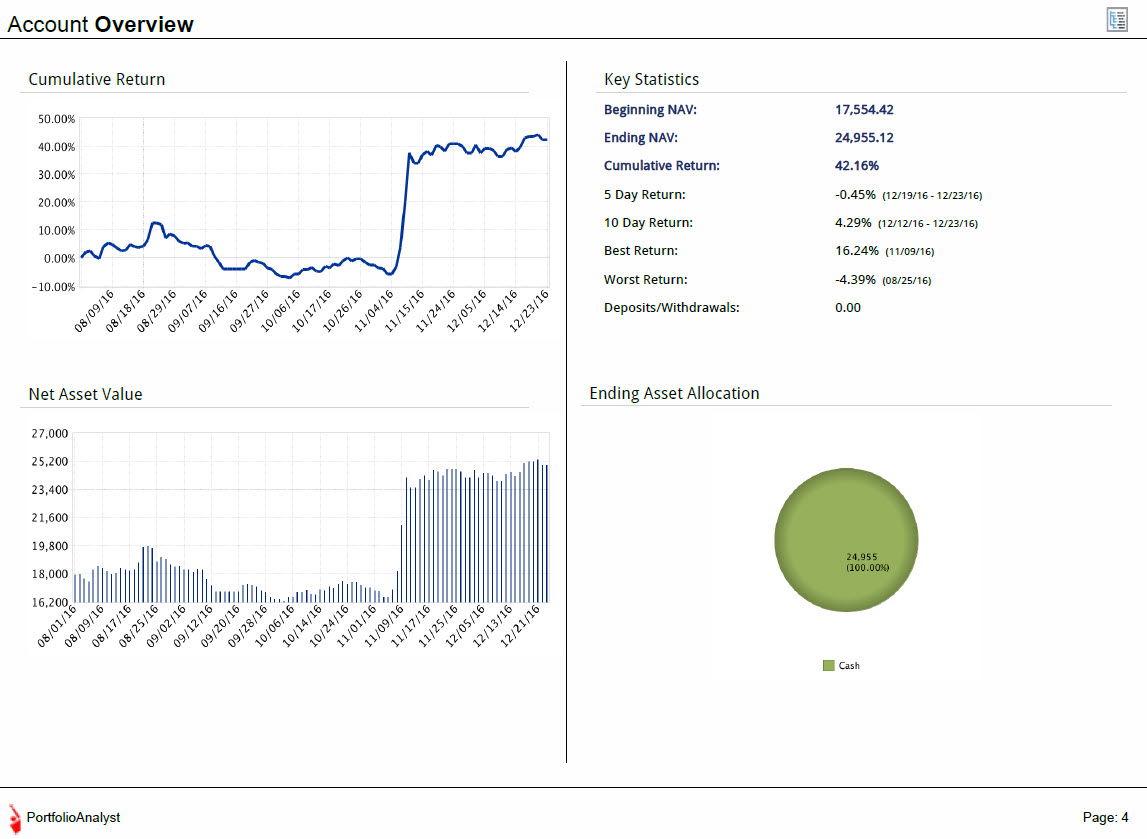Click the 0.00 deposits value
This screenshot has width=1147, height=839.
point(848,307)
